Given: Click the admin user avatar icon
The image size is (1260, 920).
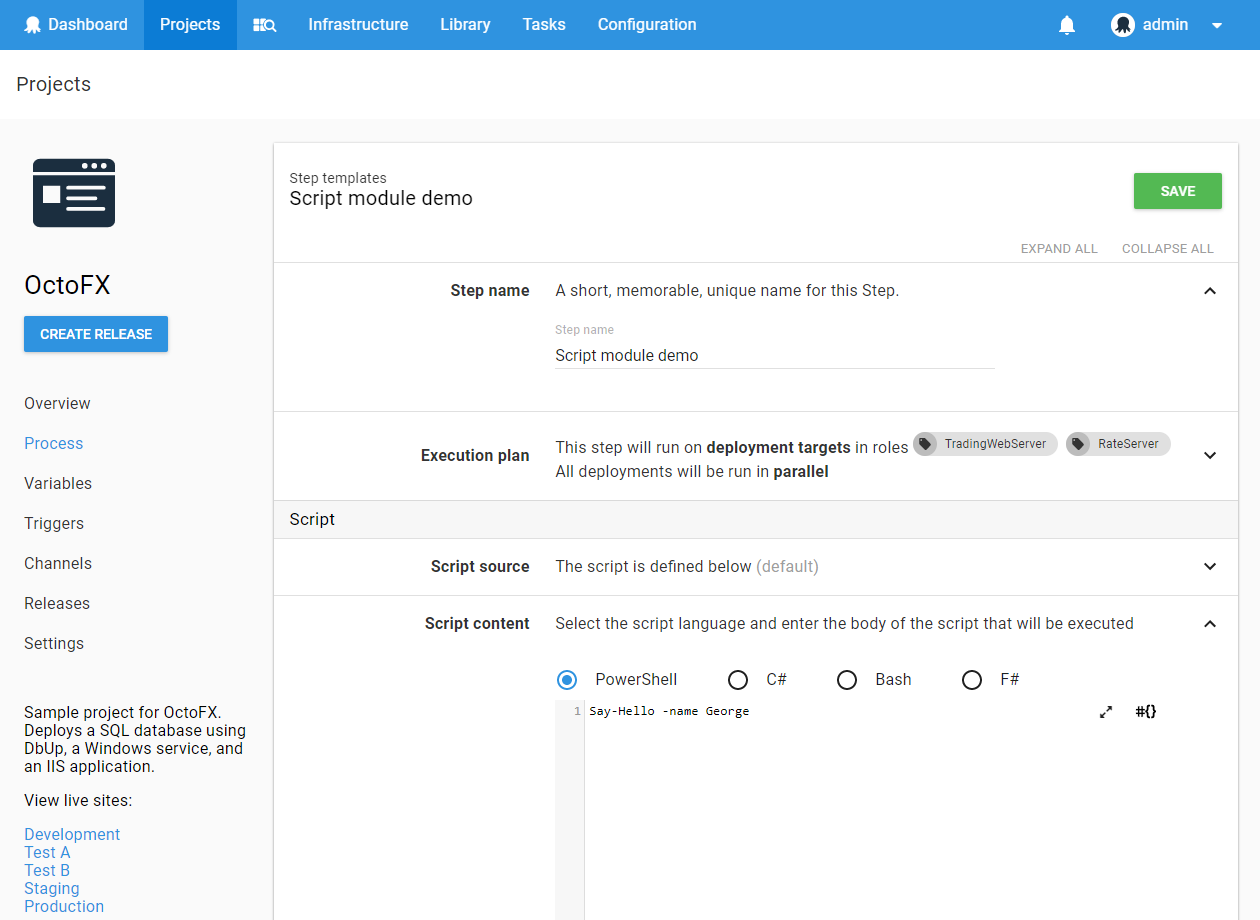Looking at the screenshot, I should pos(1122,25).
